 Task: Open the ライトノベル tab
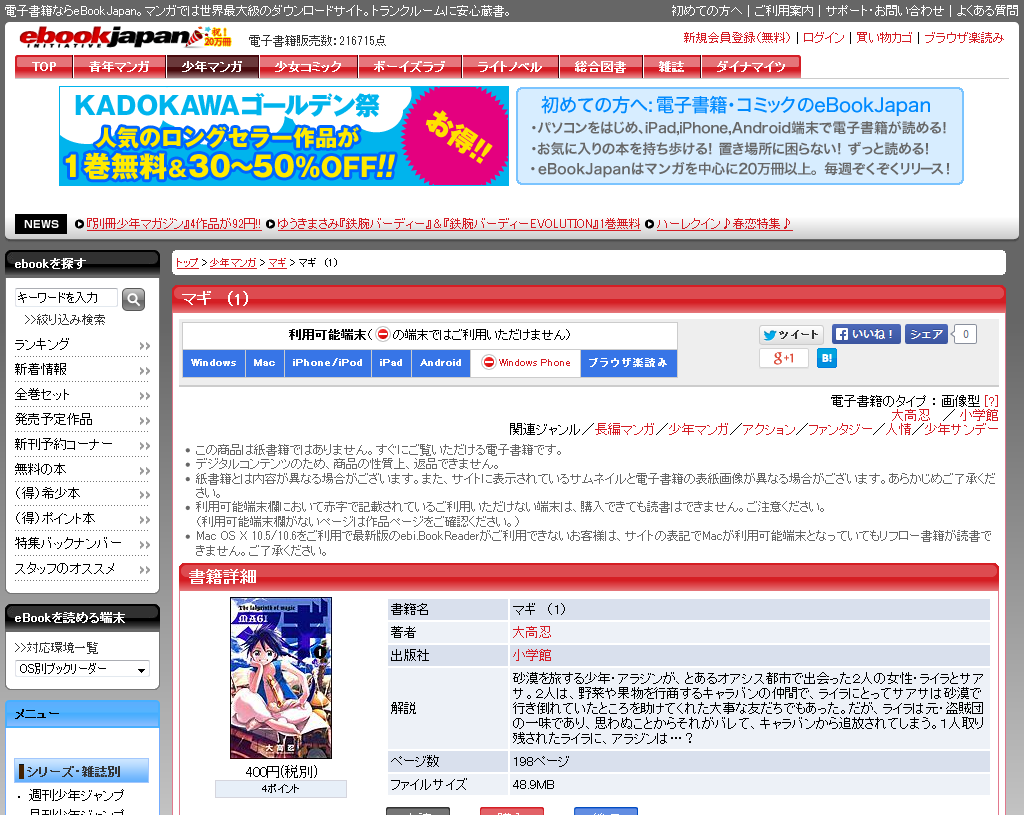pyautogui.click(x=510, y=67)
